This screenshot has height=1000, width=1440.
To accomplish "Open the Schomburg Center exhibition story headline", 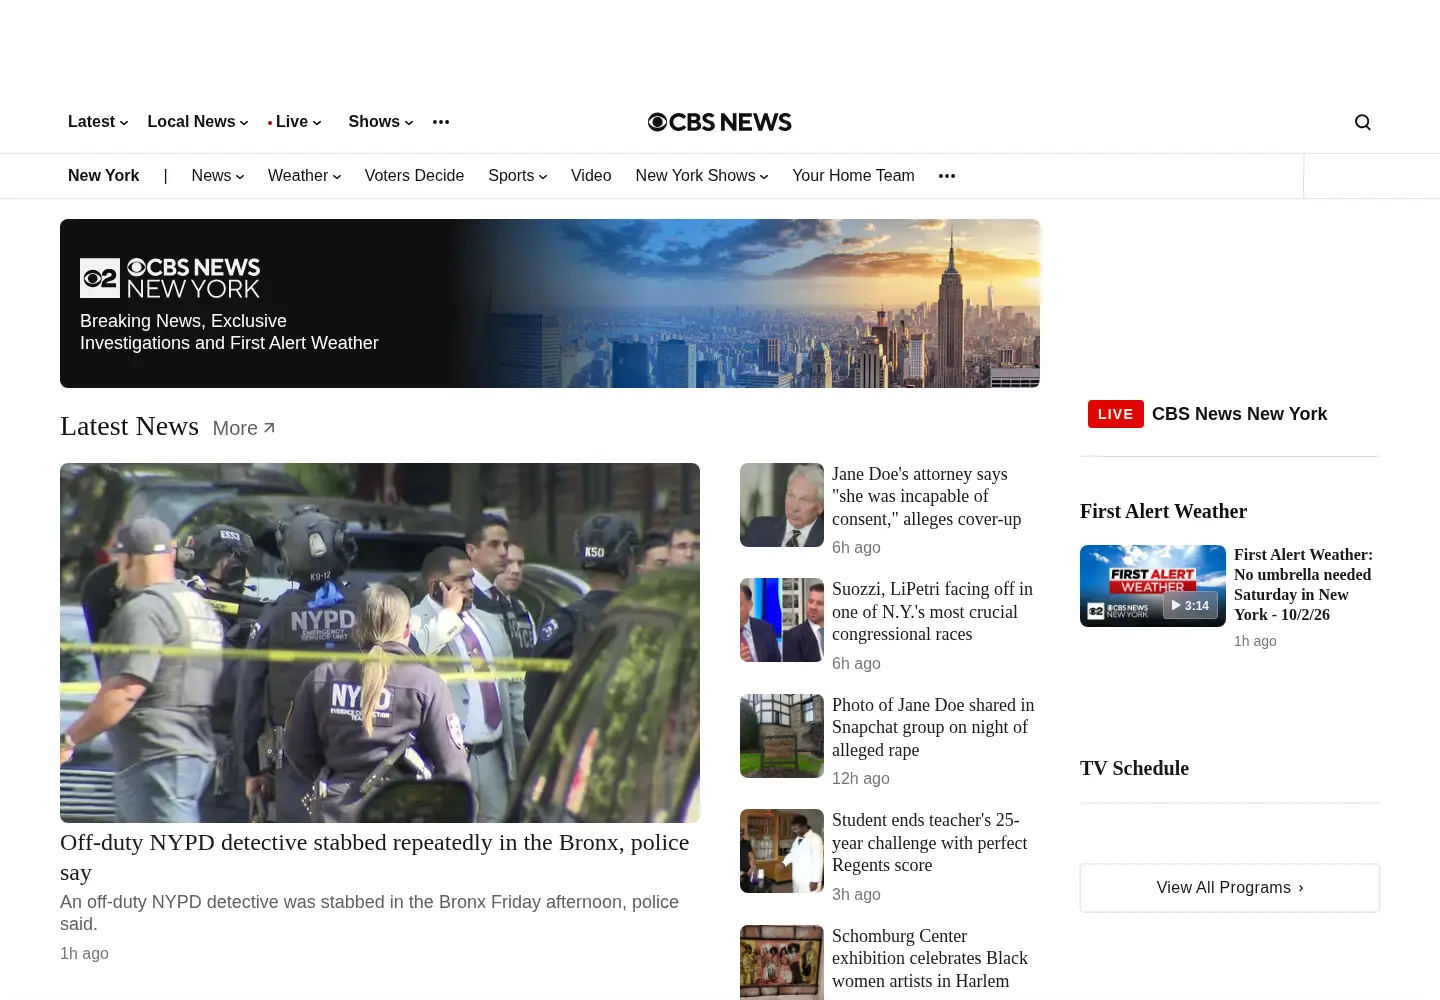I will pos(930,958).
